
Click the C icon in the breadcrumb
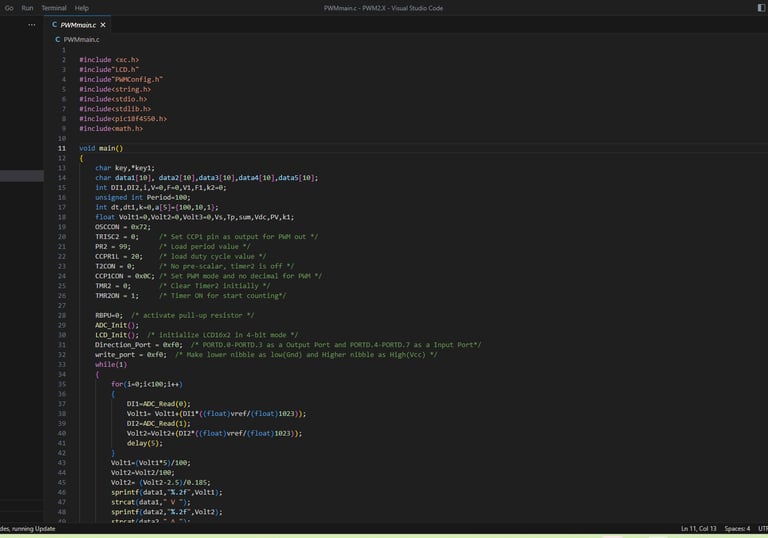pos(58,39)
